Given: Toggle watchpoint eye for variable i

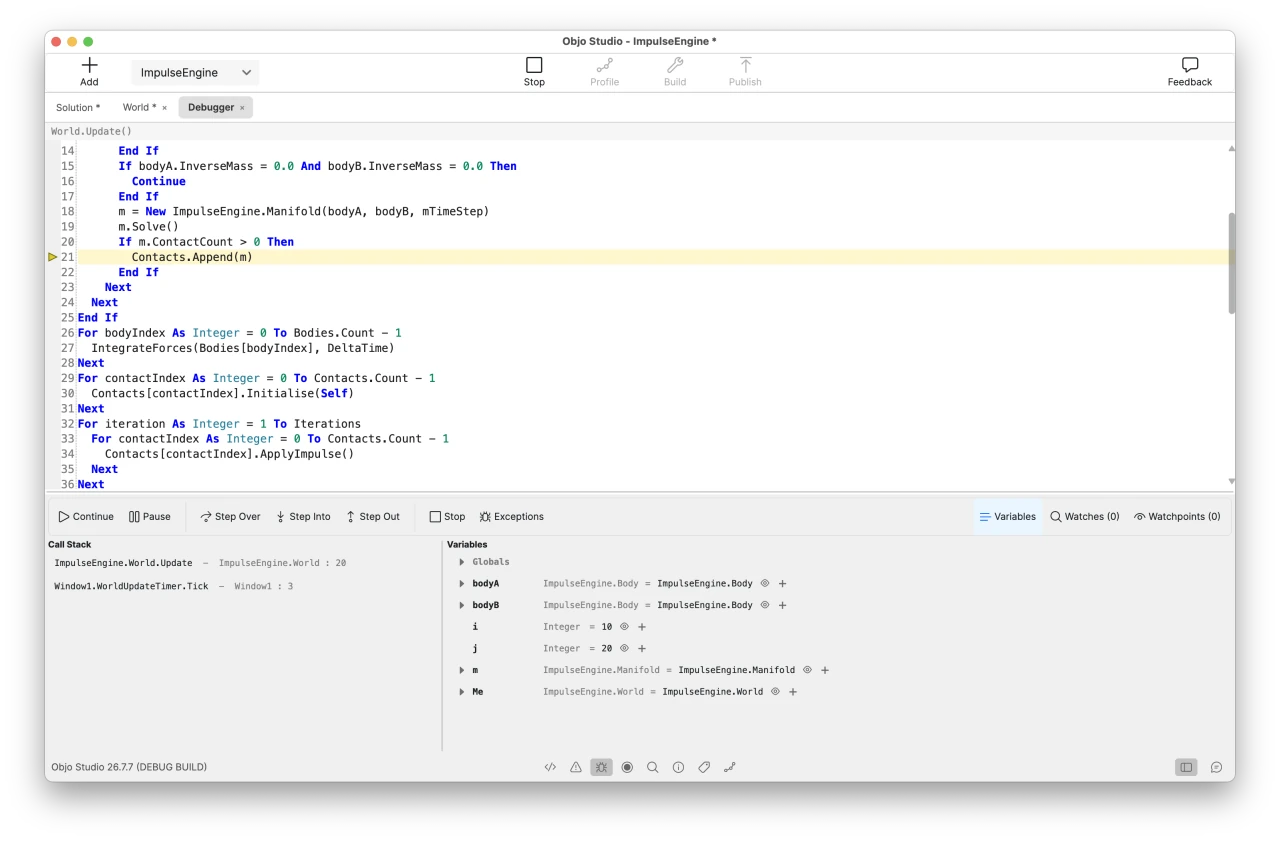Looking at the screenshot, I should 624,627.
